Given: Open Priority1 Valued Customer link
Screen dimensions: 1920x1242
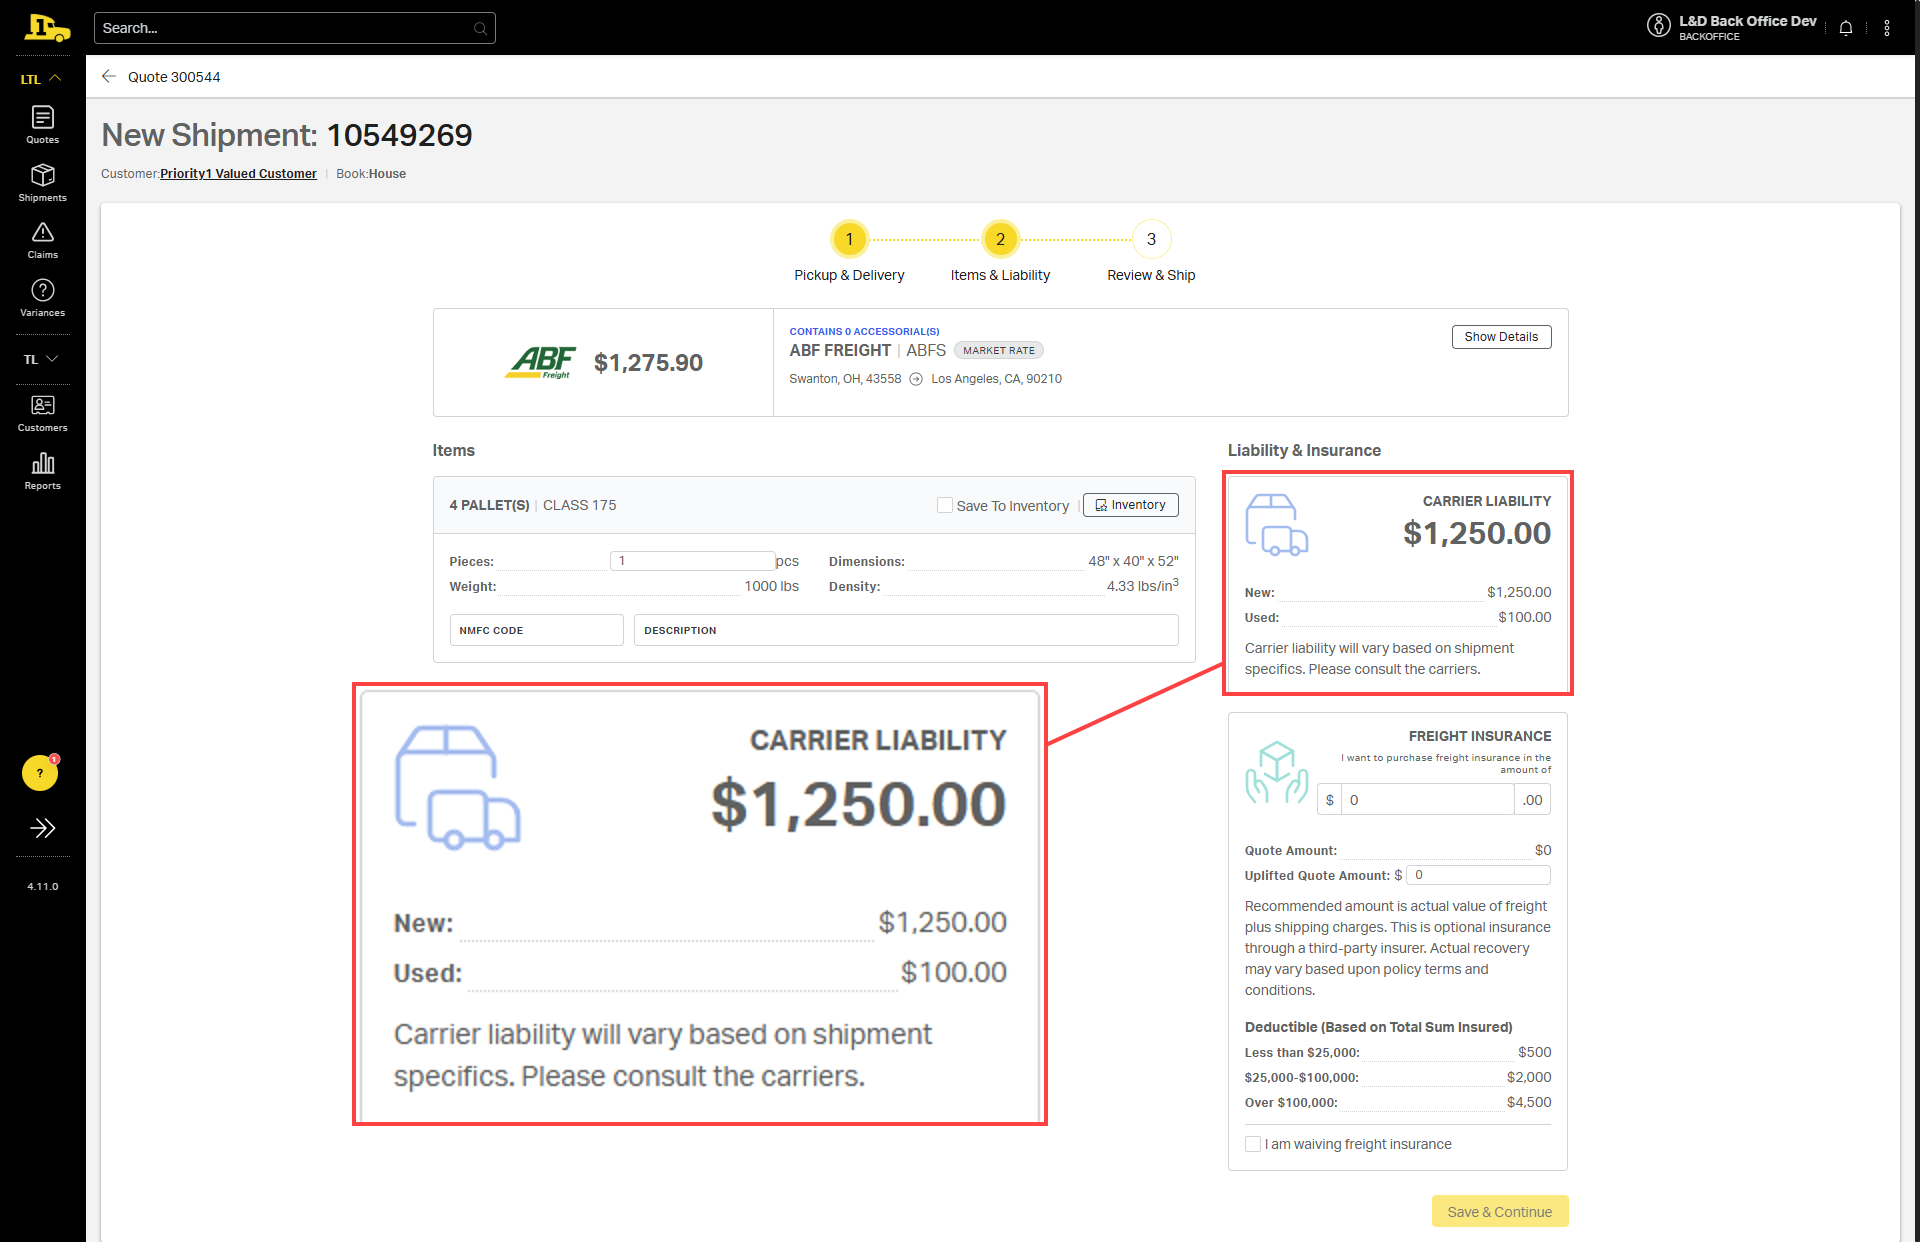Looking at the screenshot, I should (238, 174).
